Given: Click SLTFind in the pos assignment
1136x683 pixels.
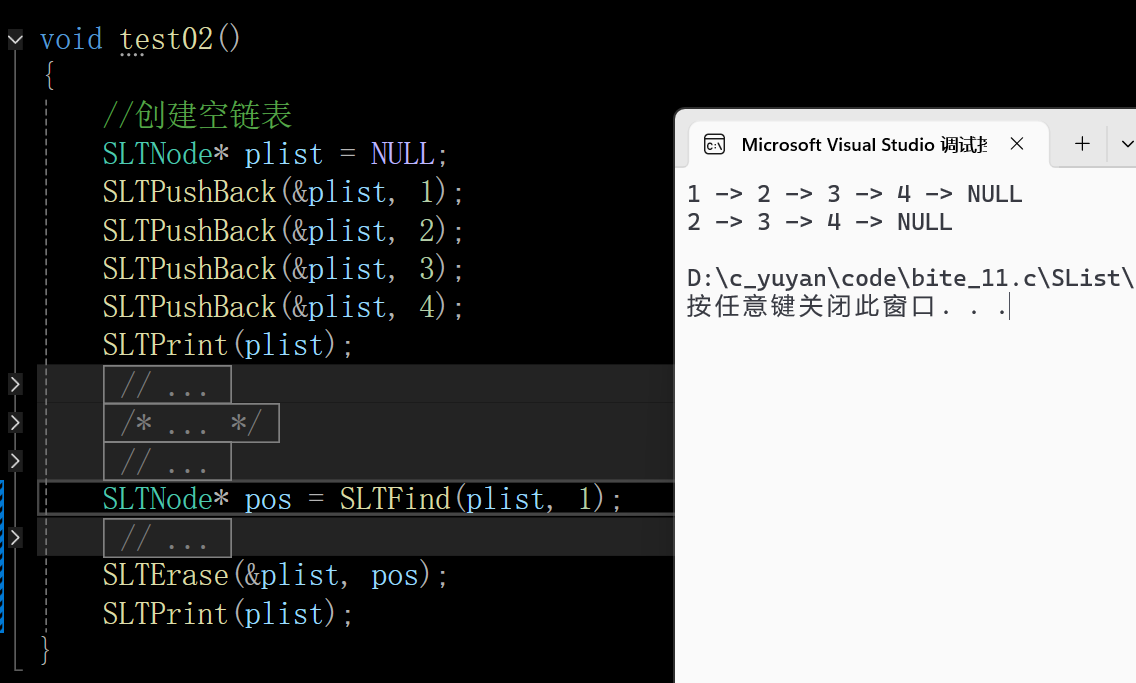Looking at the screenshot, I should pos(395,499).
